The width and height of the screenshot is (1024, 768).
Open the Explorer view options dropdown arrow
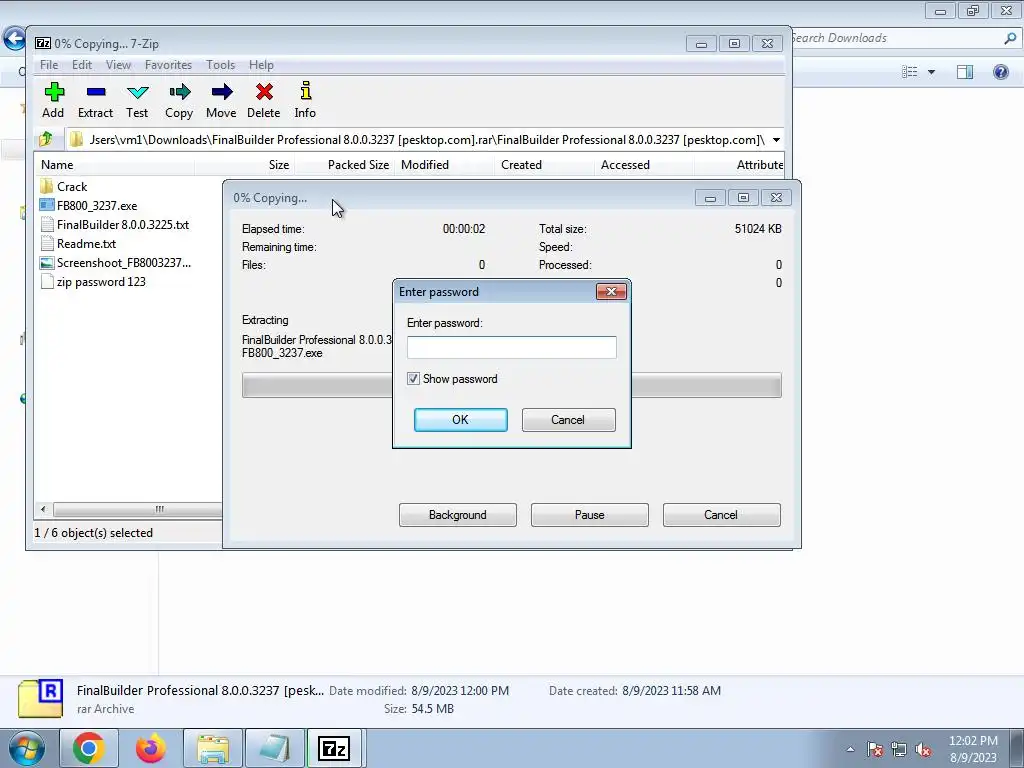[931, 72]
